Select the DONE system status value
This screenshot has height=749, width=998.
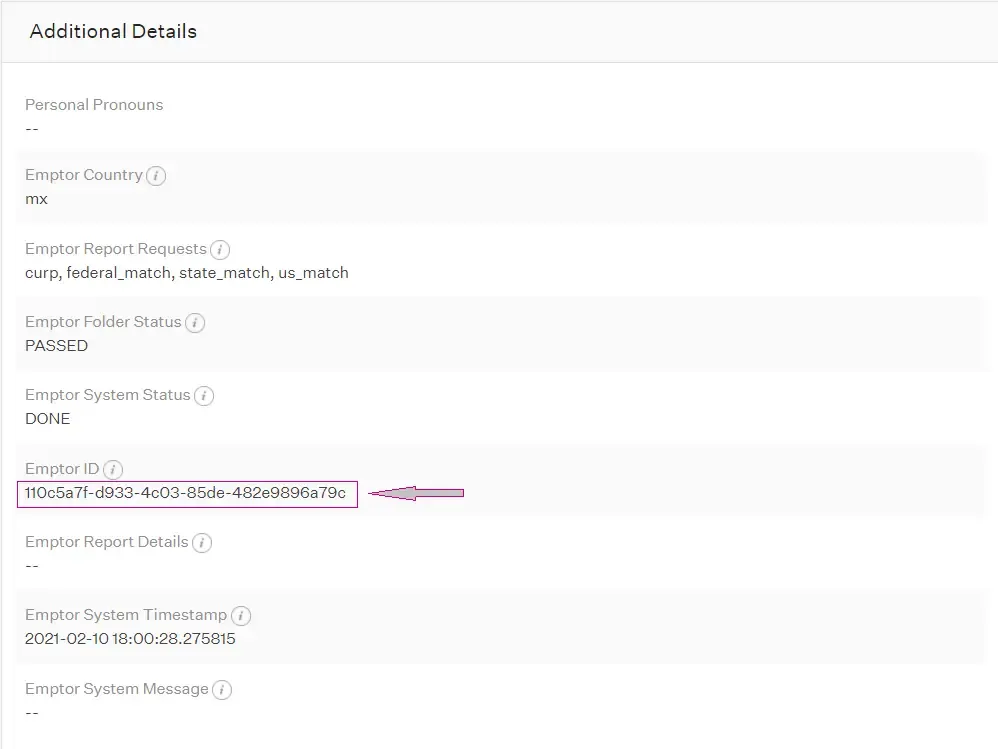(x=47, y=418)
